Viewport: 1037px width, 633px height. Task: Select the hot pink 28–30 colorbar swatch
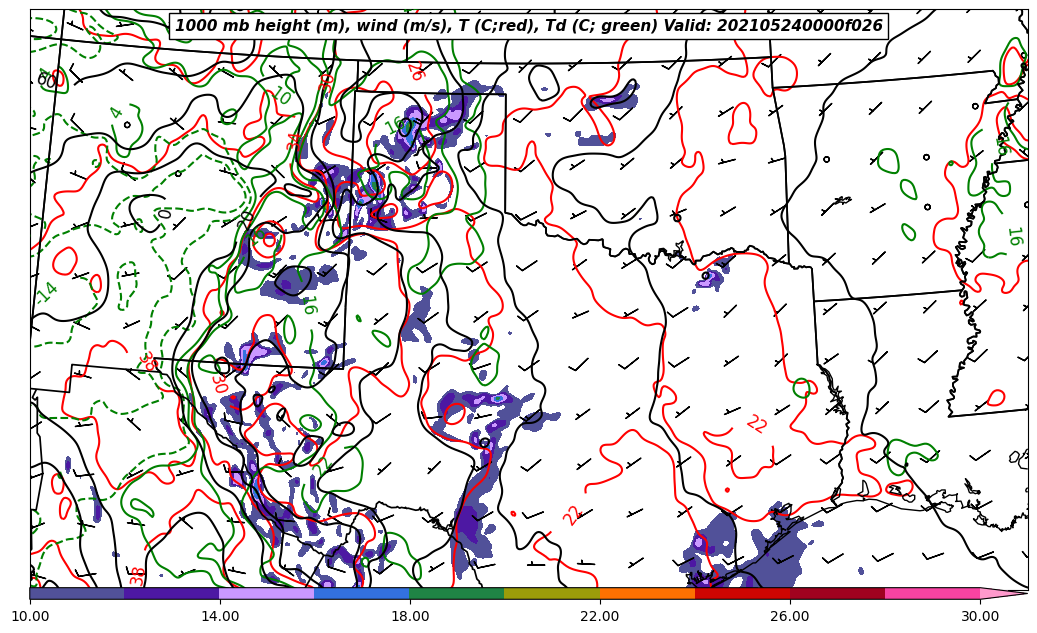tap(932, 593)
